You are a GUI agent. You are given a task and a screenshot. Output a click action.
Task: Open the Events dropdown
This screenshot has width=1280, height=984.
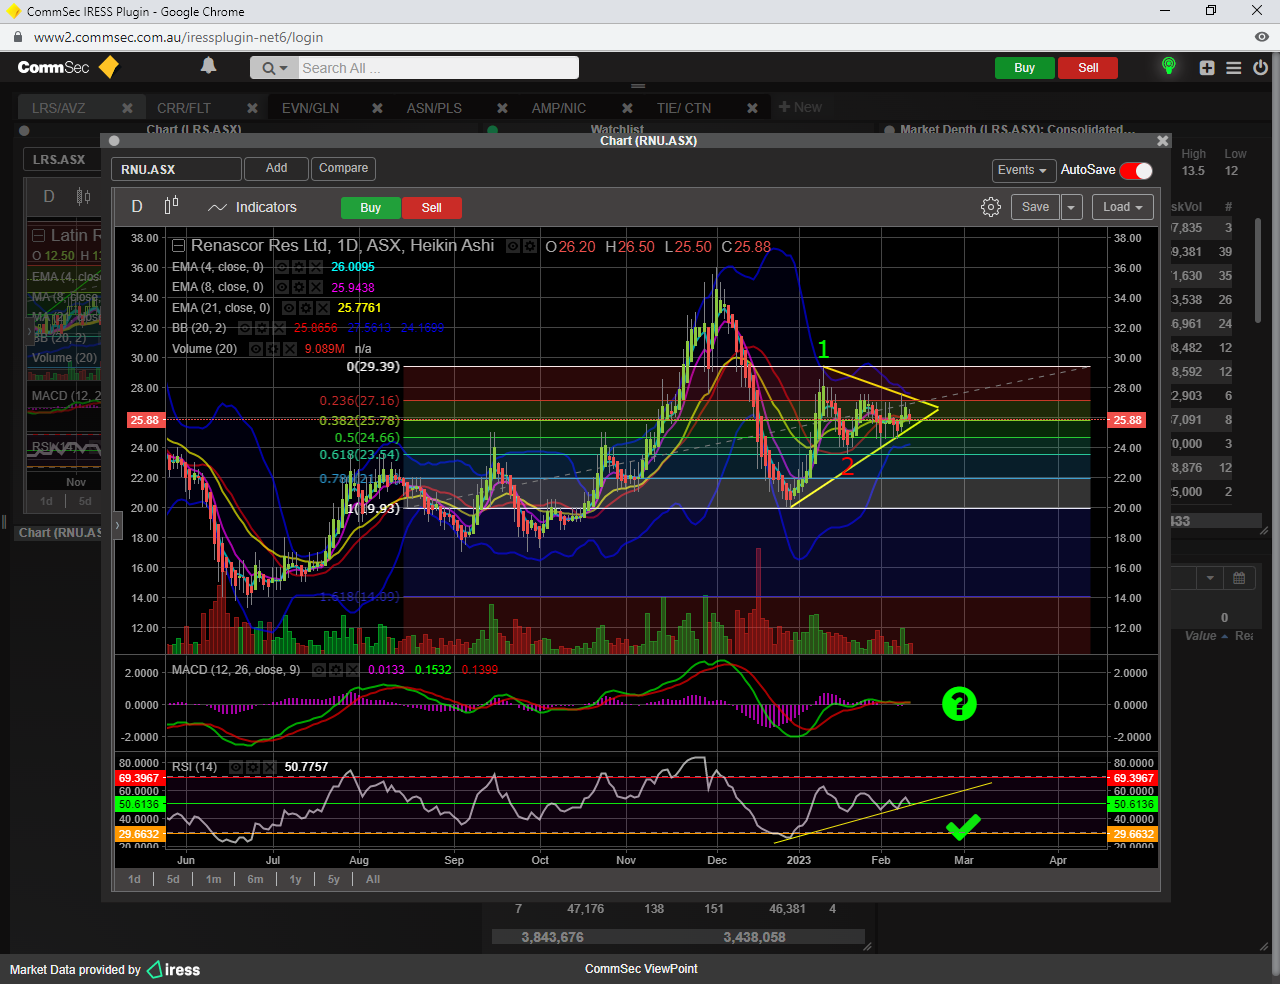pos(1022,170)
